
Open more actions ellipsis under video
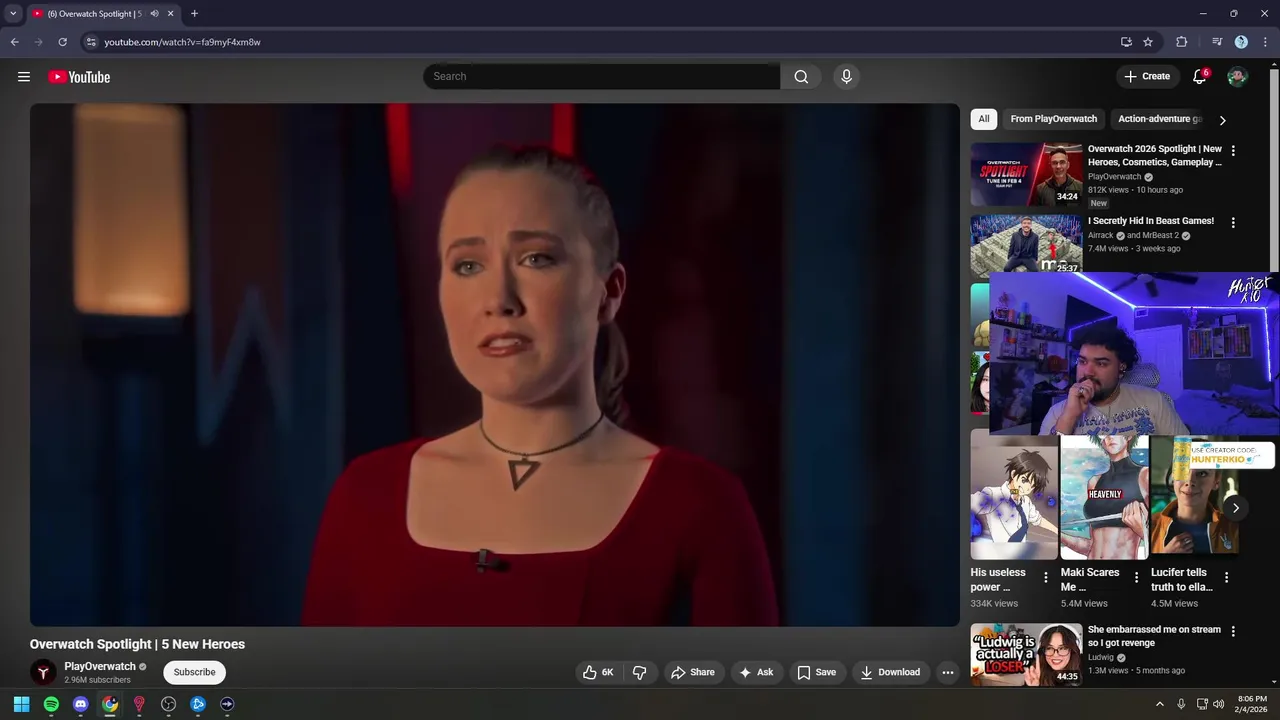pyautogui.click(x=948, y=672)
